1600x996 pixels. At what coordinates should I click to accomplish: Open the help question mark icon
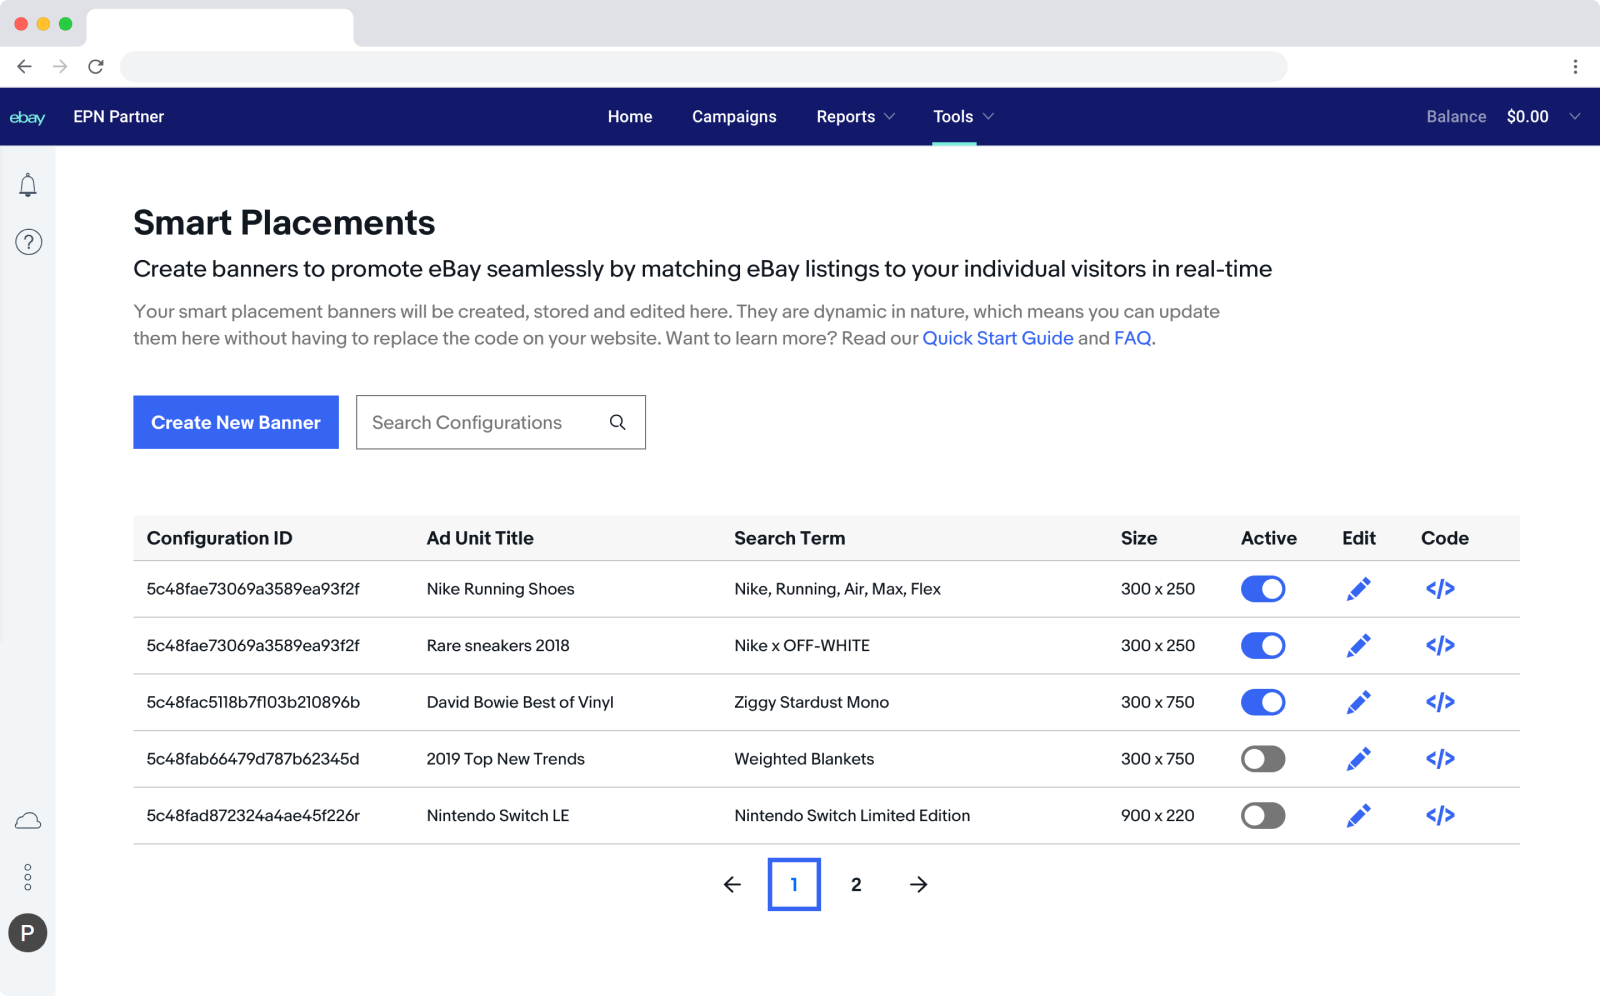[28, 242]
